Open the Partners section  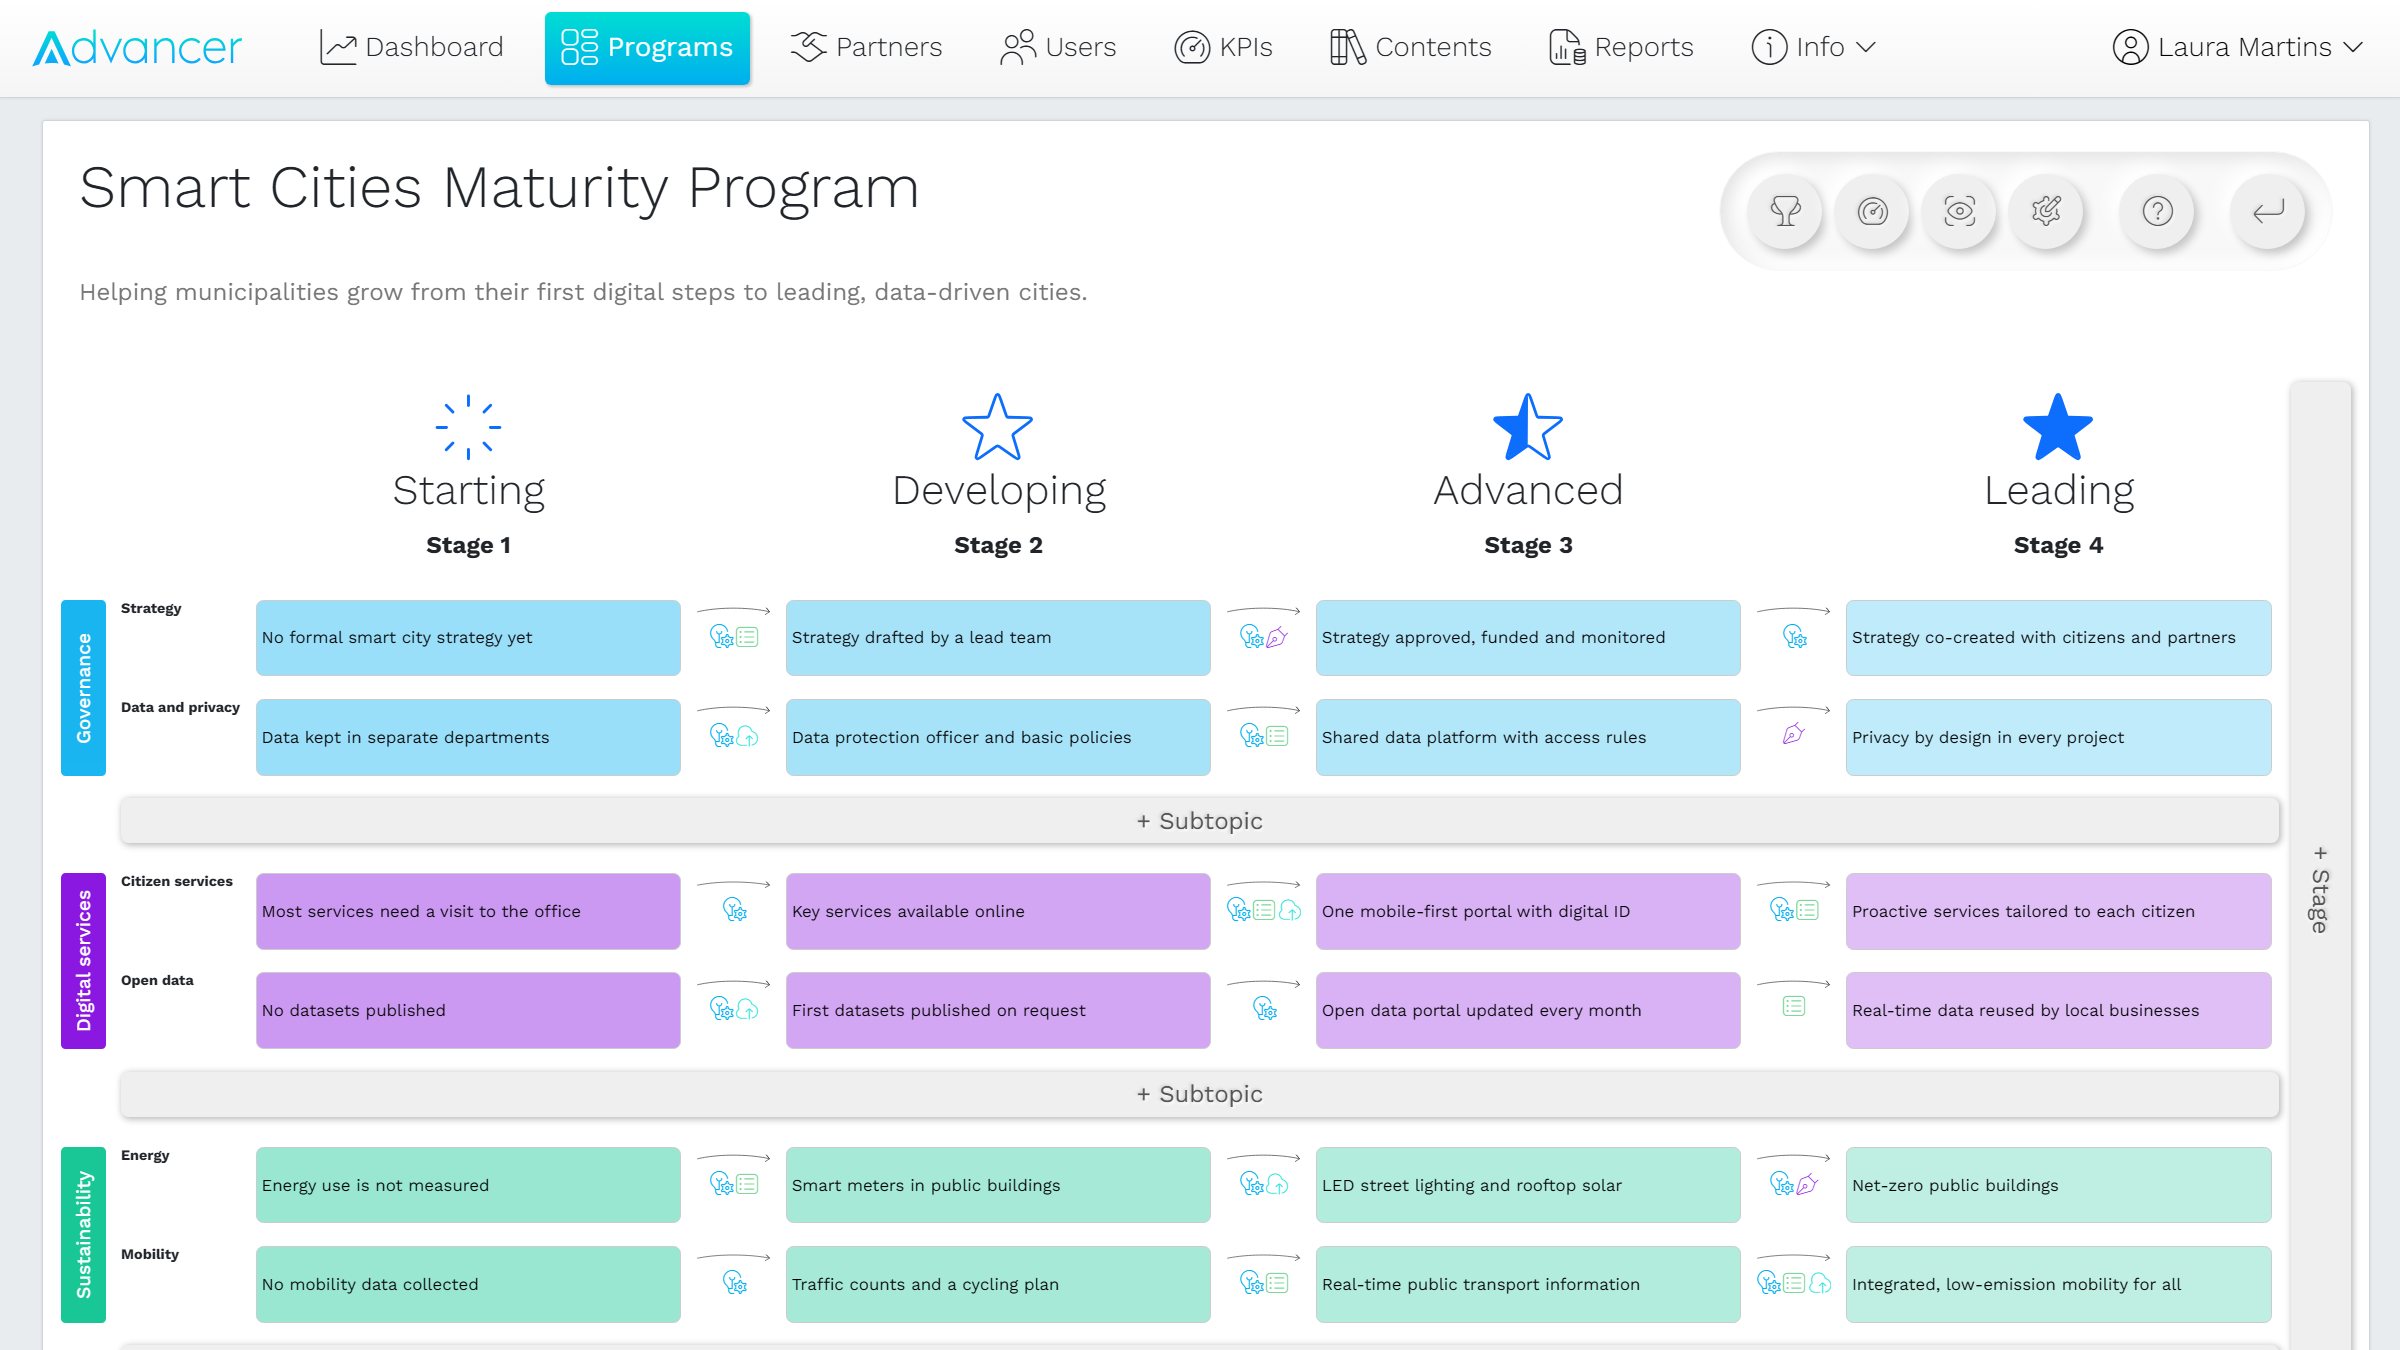[x=866, y=47]
